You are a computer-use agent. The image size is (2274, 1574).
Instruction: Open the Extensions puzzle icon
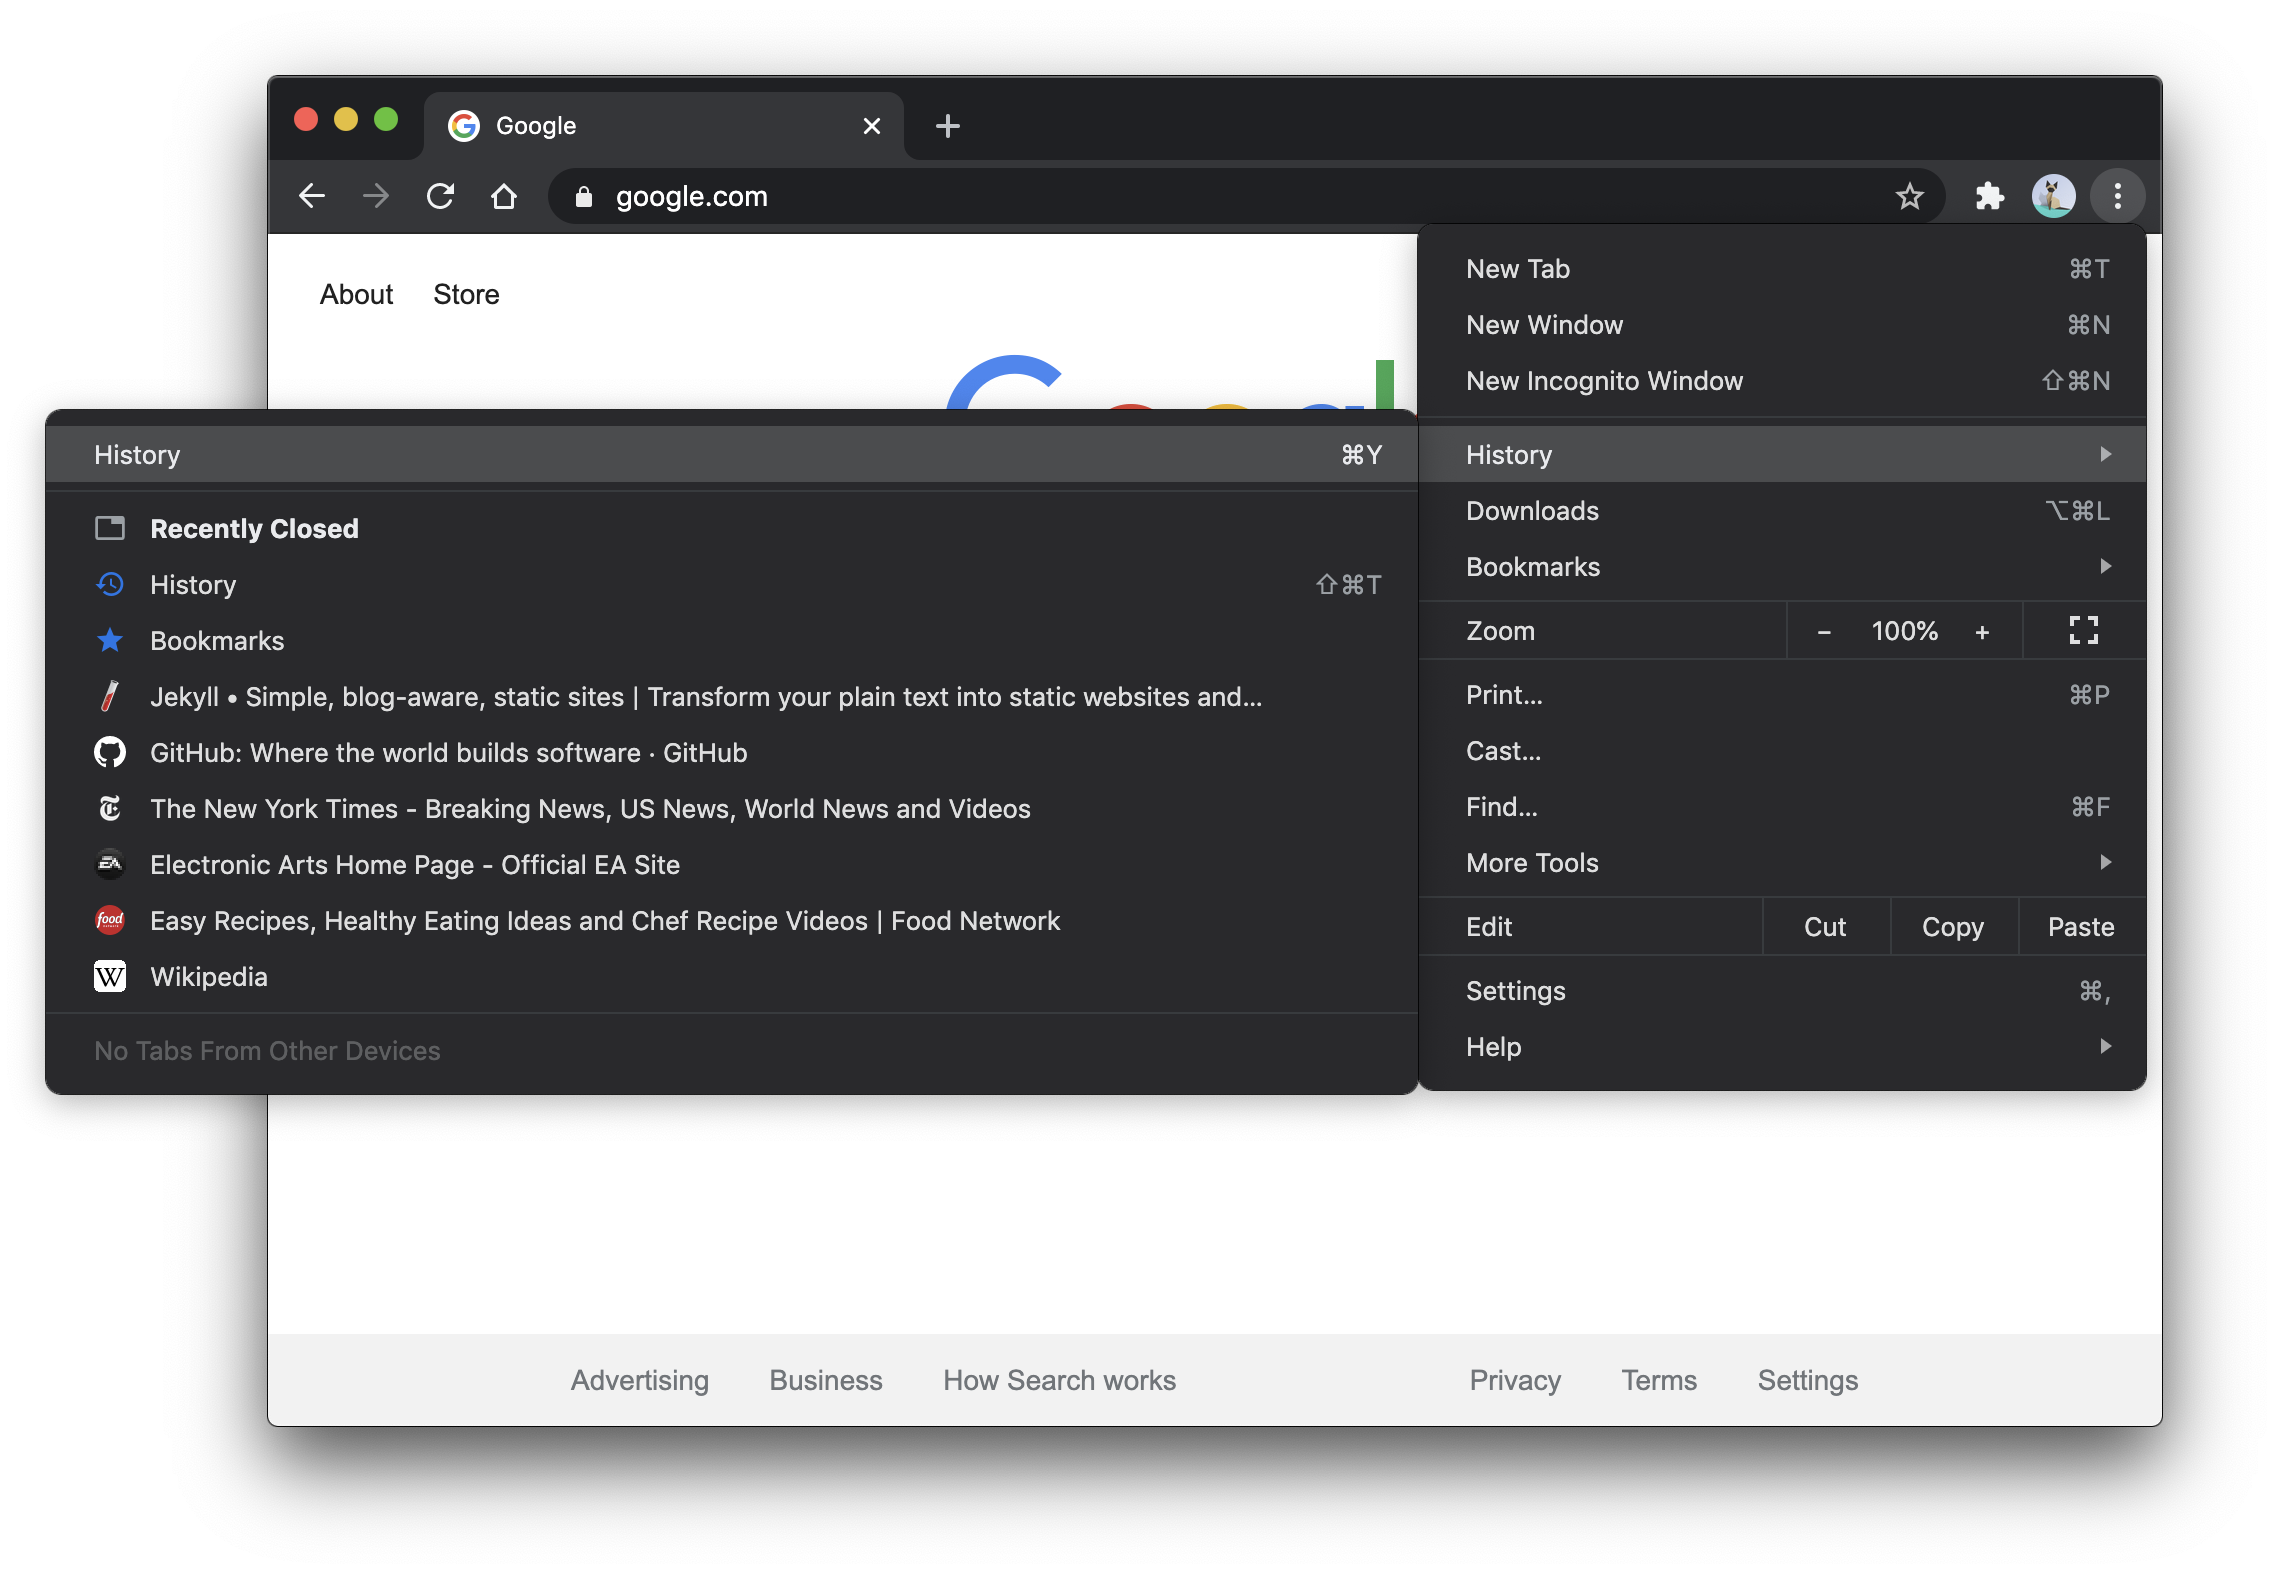(1989, 196)
